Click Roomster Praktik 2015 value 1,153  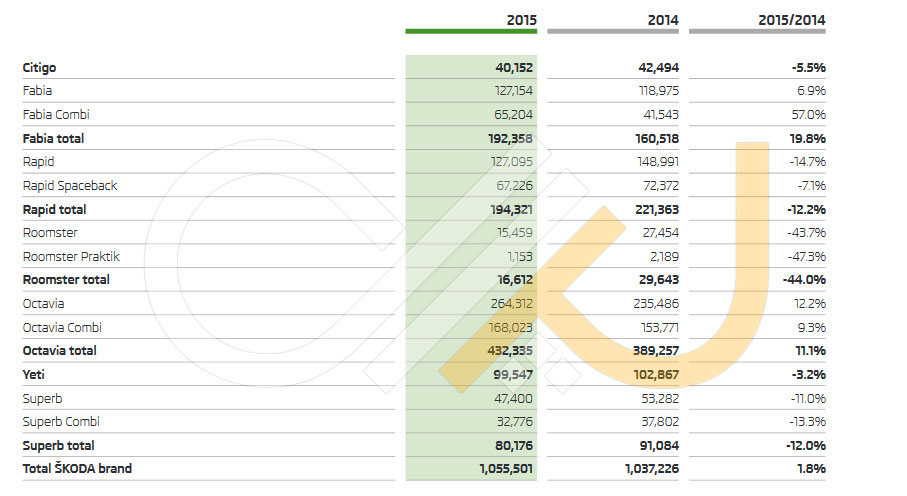(520, 256)
